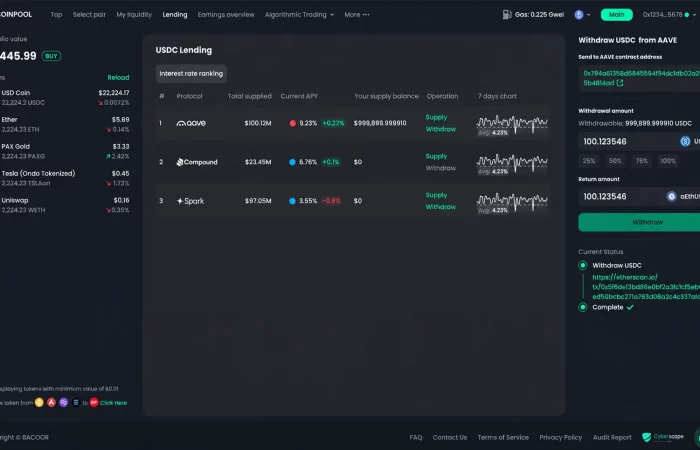This screenshot has width=700, height=450.
Task: Click the blue APY dot for Spark
Action: click(x=292, y=201)
